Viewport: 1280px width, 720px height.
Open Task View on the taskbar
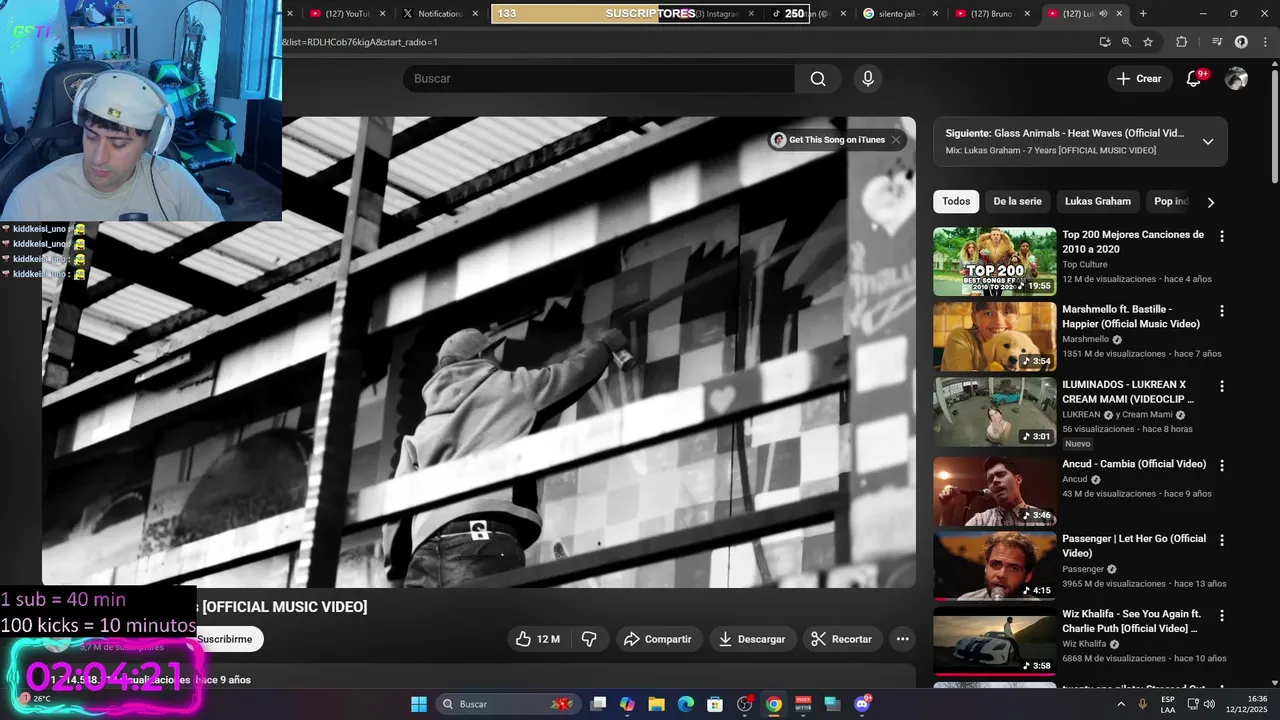click(x=598, y=704)
